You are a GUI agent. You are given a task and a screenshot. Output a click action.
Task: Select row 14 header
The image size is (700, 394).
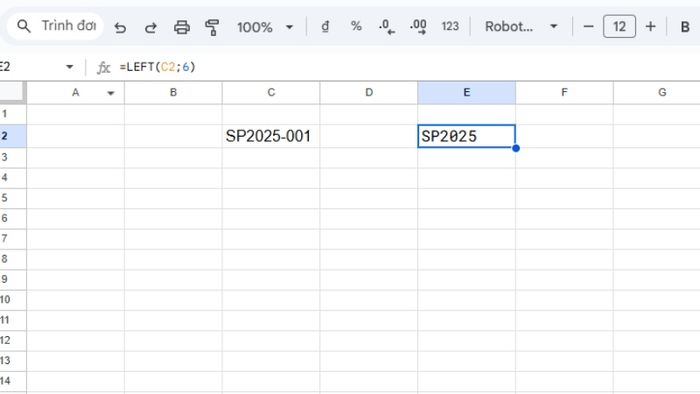[x=13, y=381]
